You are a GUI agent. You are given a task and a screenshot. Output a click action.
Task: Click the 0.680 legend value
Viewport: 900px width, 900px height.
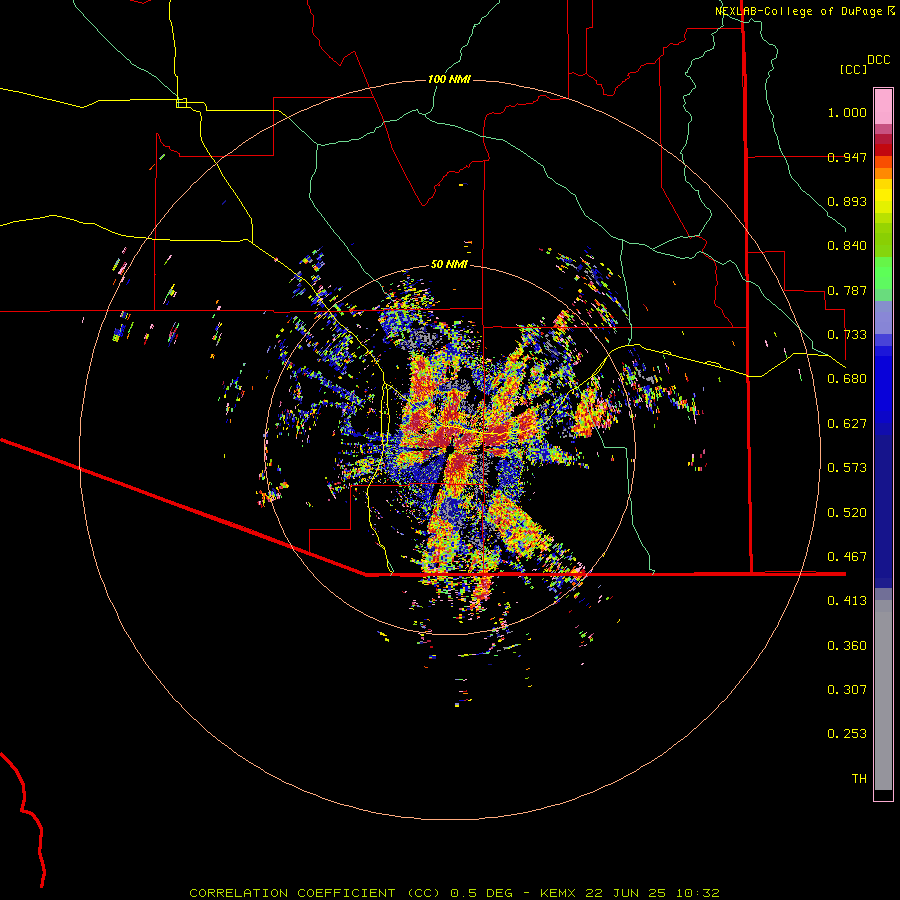coord(847,379)
